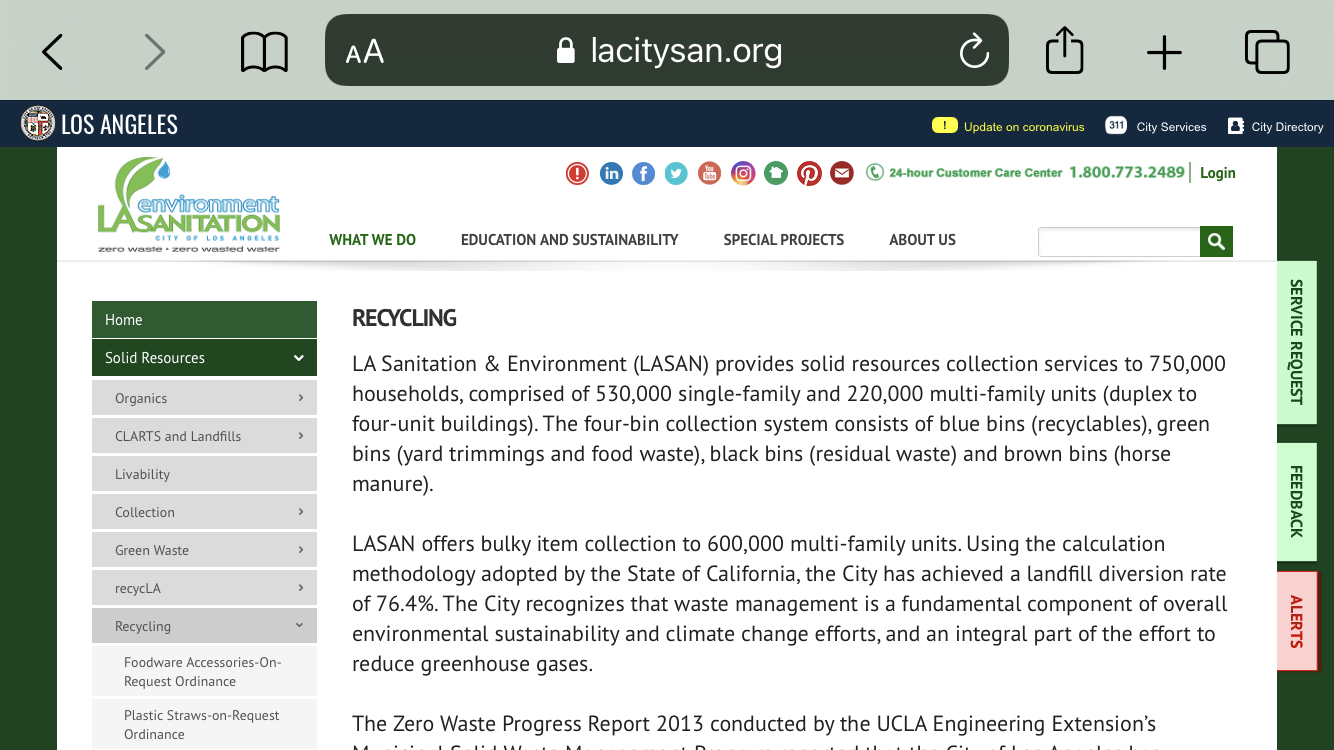Screen dimensions: 1334x750
Task: Open the FEEDBACK side tab
Action: click(1296, 502)
